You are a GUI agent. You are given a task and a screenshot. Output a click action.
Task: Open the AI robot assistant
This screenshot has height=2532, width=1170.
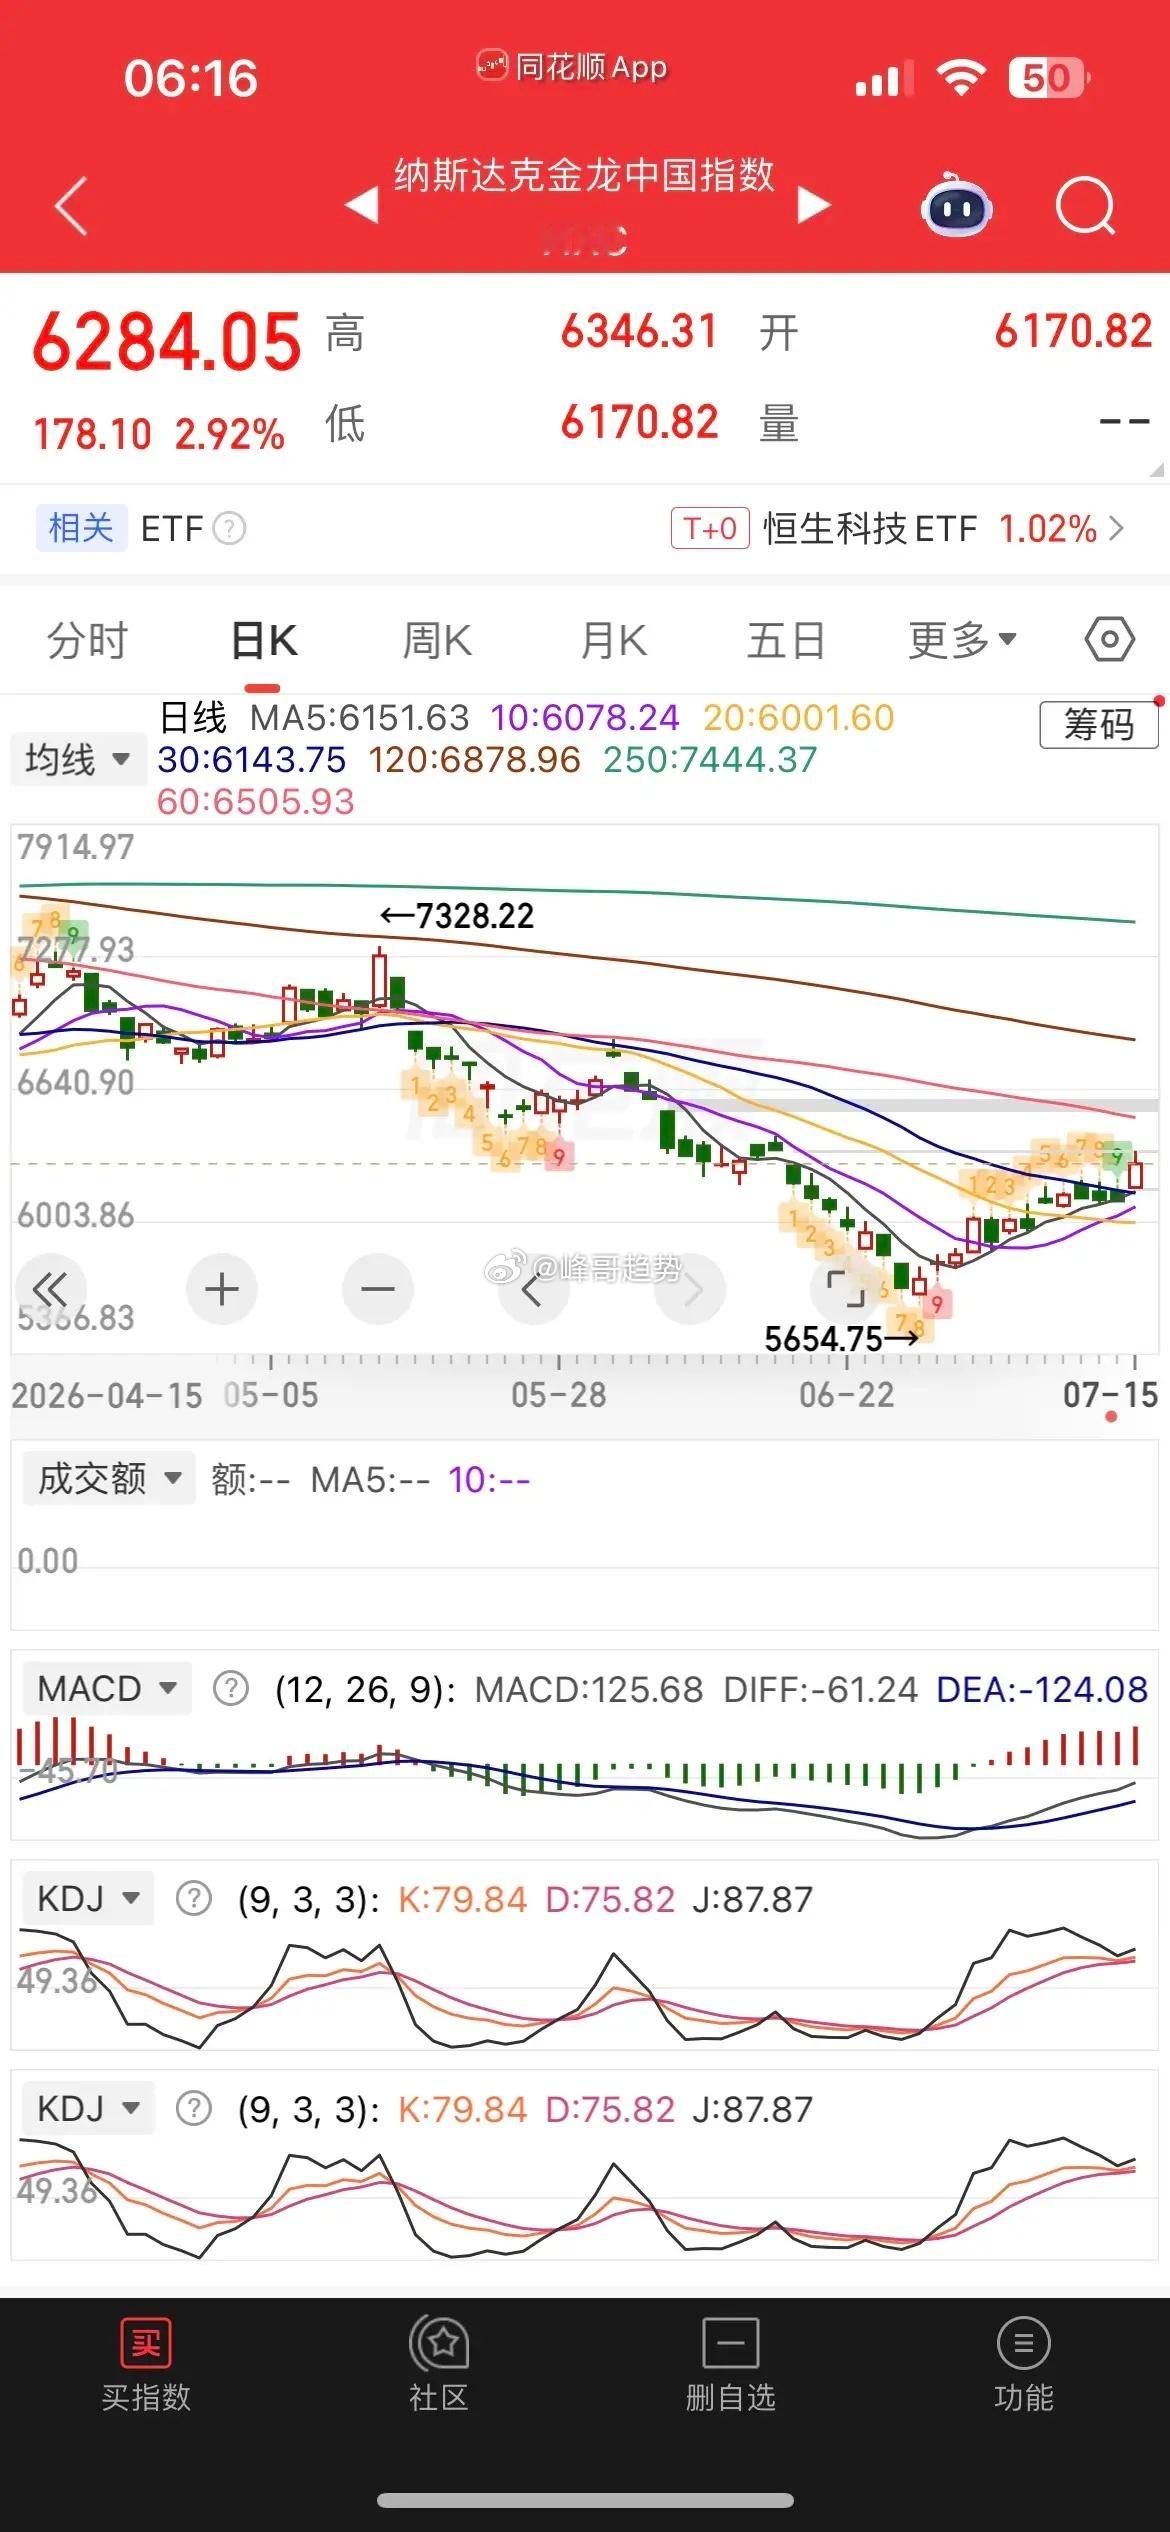point(956,205)
